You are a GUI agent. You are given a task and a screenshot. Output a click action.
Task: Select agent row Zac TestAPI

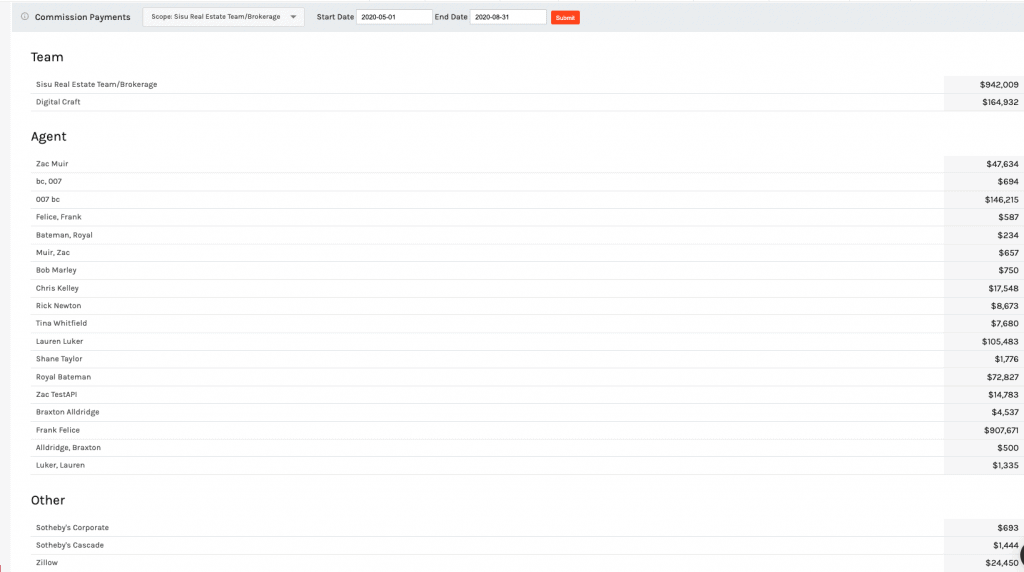click(x=527, y=394)
